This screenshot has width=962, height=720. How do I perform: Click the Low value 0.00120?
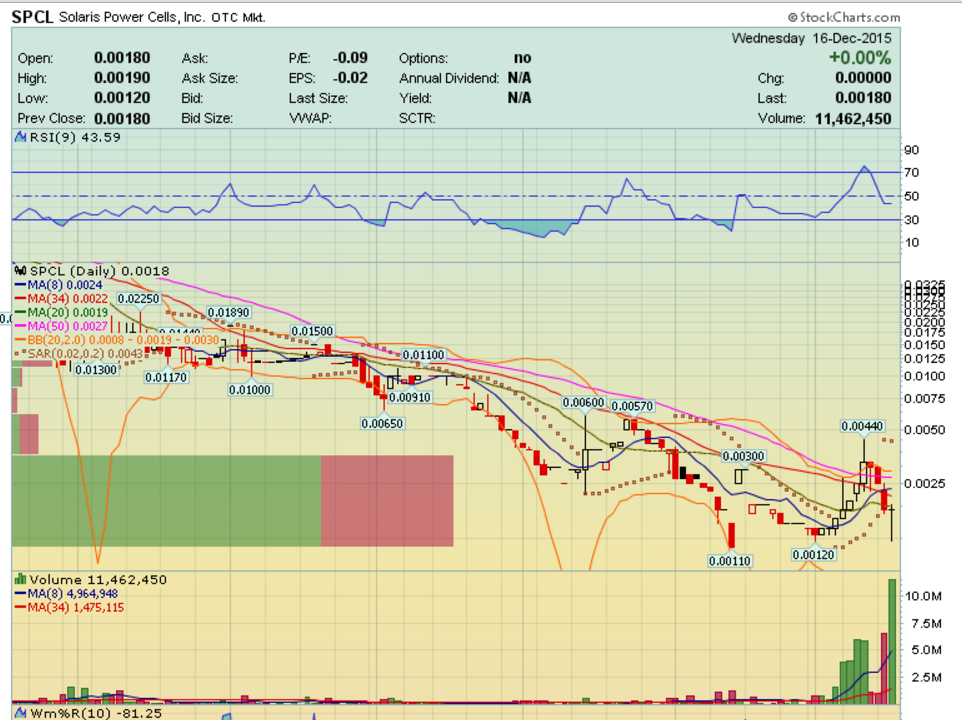[x=121, y=98]
